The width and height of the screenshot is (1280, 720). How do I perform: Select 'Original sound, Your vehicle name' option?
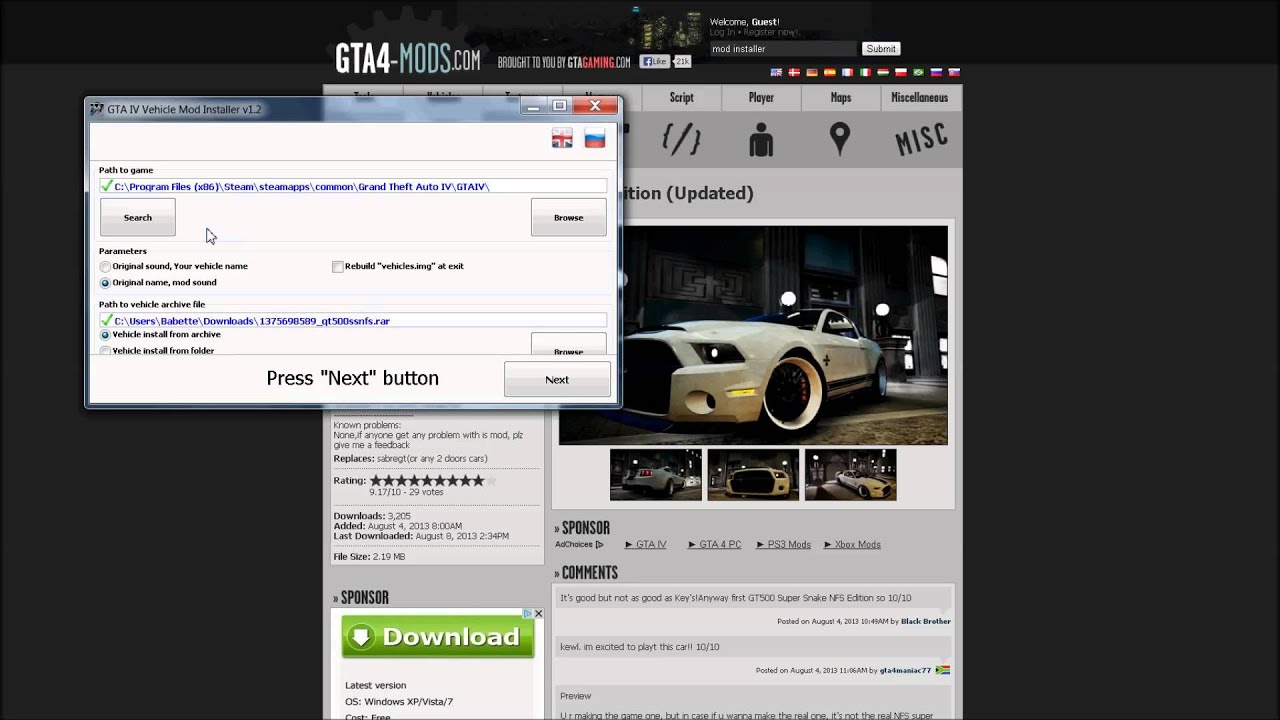click(x=105, y=267)
